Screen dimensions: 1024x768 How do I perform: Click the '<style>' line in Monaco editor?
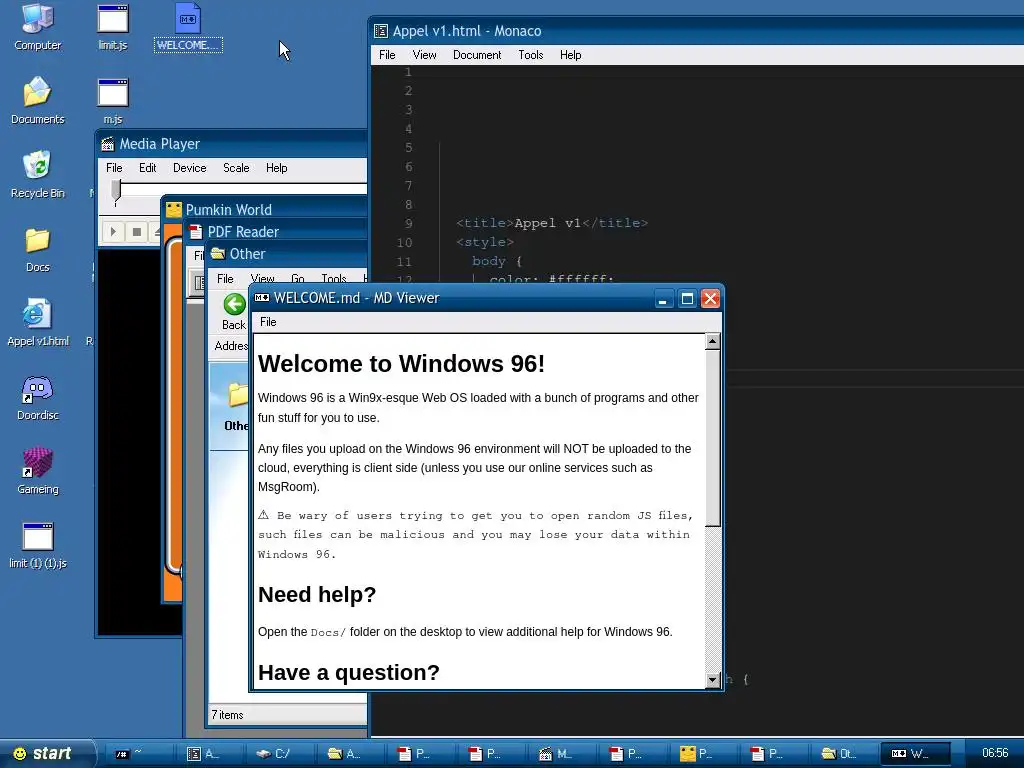point(485,242)
